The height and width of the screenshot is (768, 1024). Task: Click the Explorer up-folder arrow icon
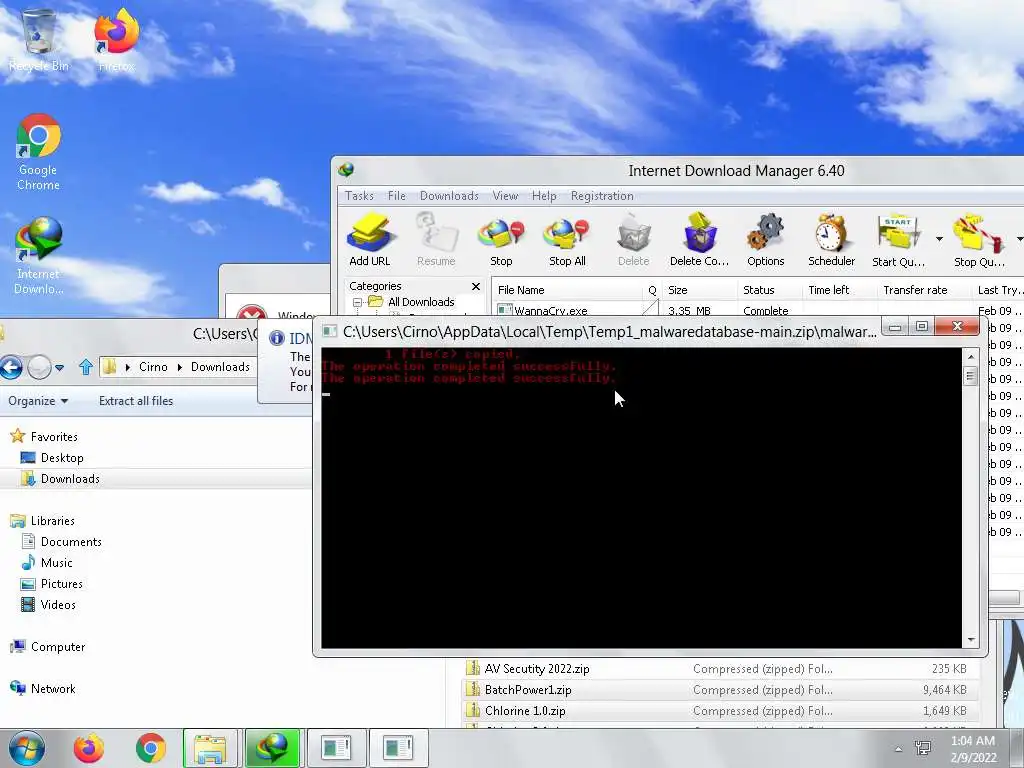click(86, 367)
